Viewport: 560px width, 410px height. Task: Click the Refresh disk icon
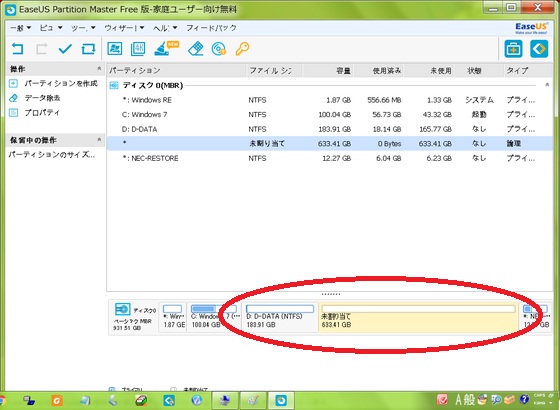coord(89,49)
